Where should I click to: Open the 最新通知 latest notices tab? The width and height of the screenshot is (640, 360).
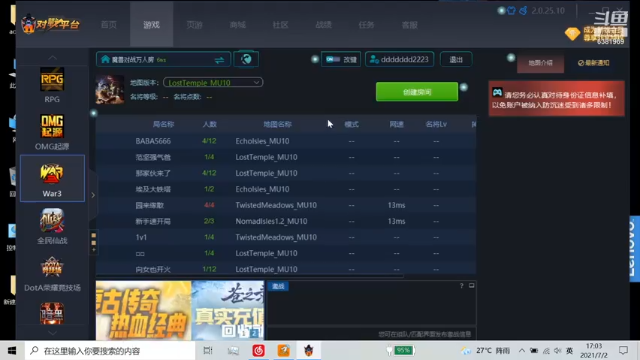coord(593,63)
